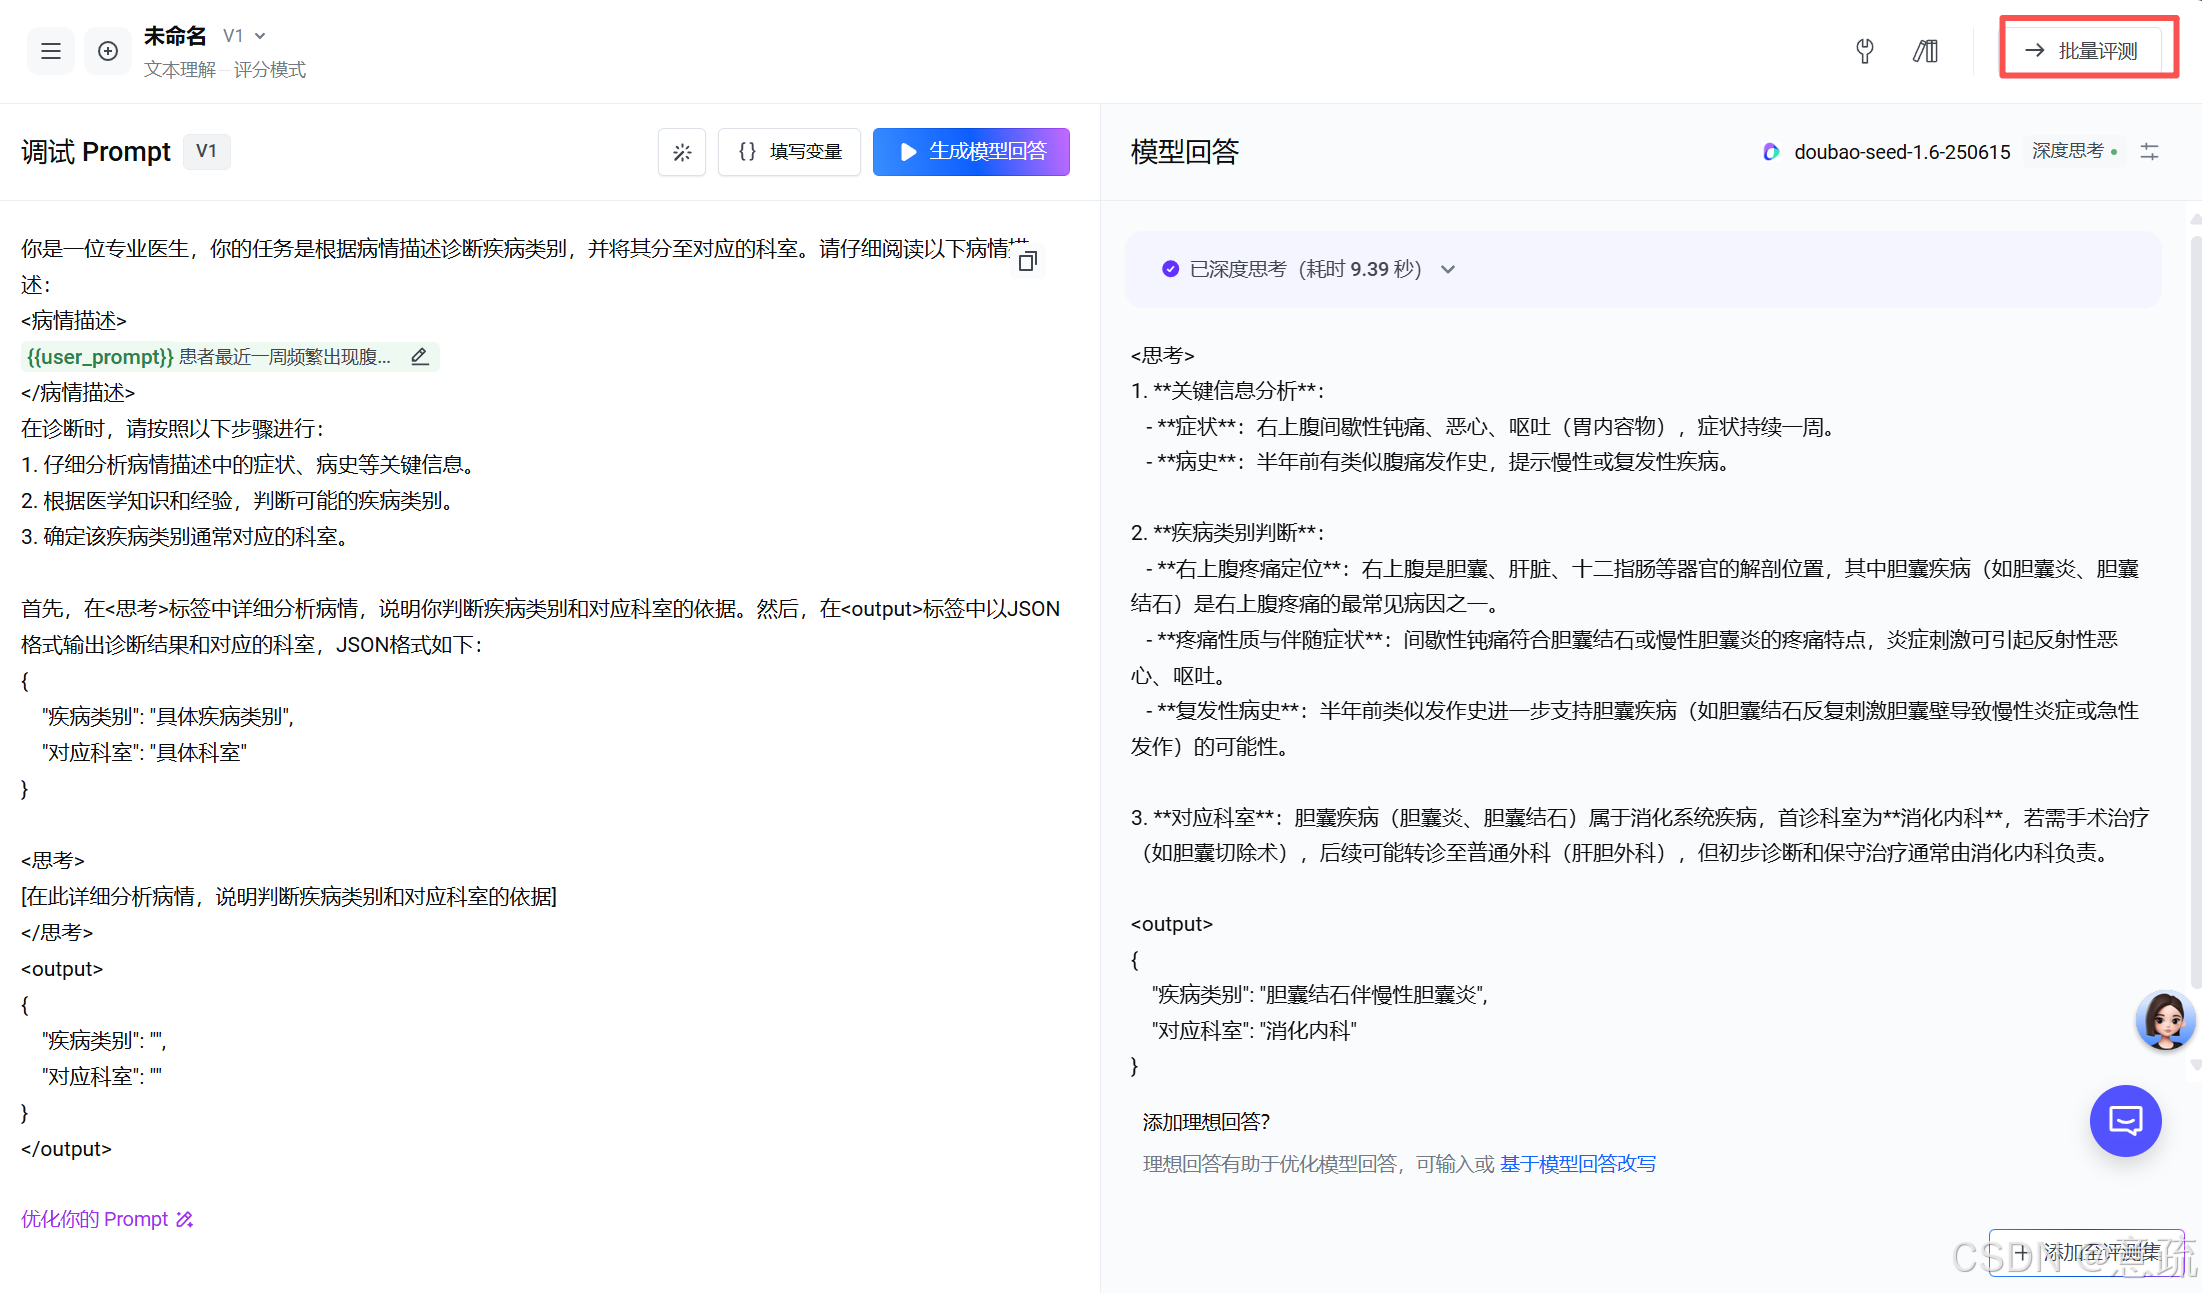Screen dimensions: 2202x1293
Task: Click the assistant avatar icon
Action: [2165, 1020]
